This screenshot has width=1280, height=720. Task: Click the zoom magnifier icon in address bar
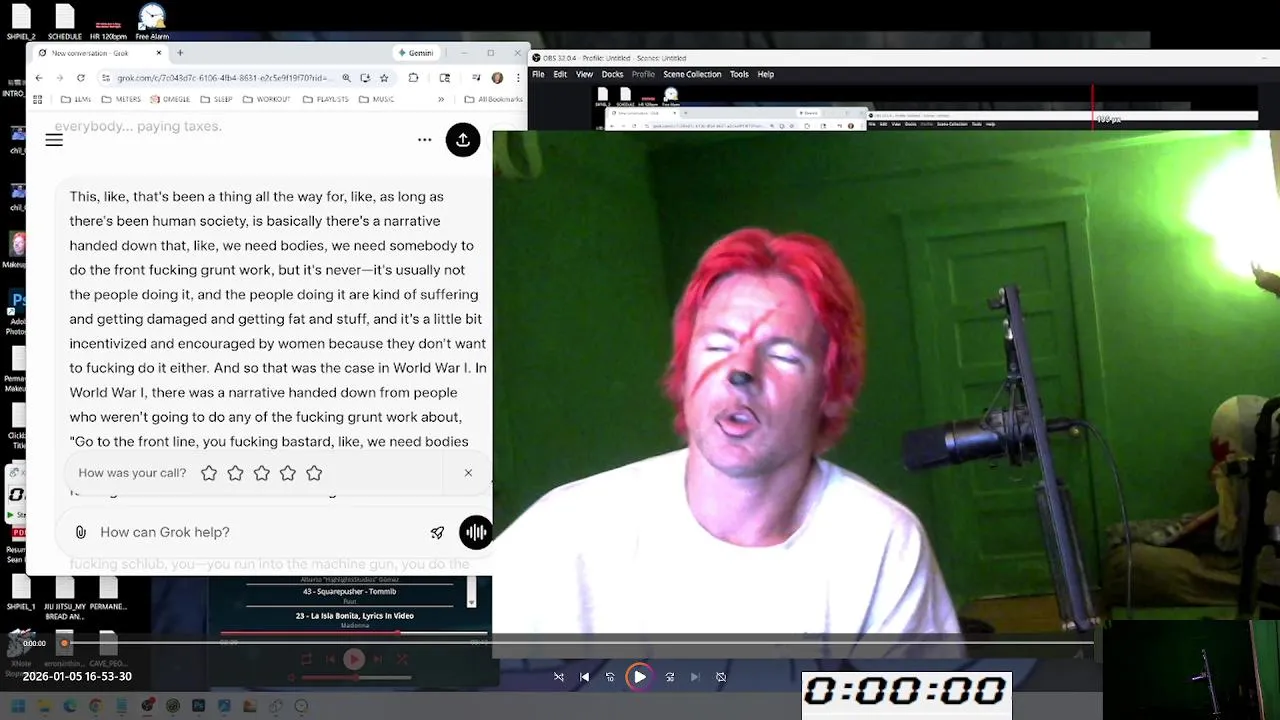point(346,78)
